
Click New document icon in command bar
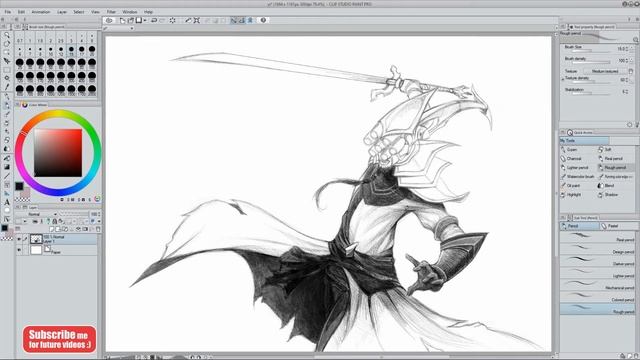click(122, 20)
